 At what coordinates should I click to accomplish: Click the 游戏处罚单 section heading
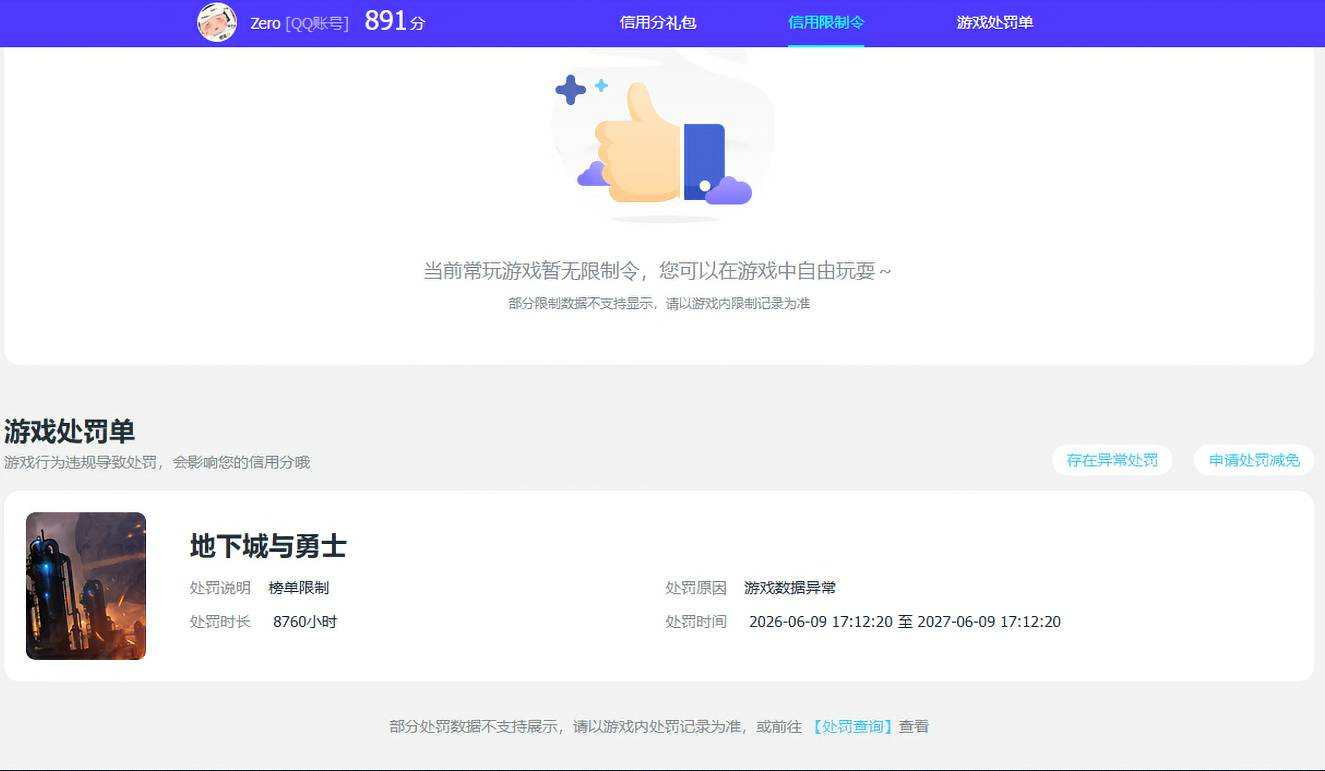pos(70,432)
